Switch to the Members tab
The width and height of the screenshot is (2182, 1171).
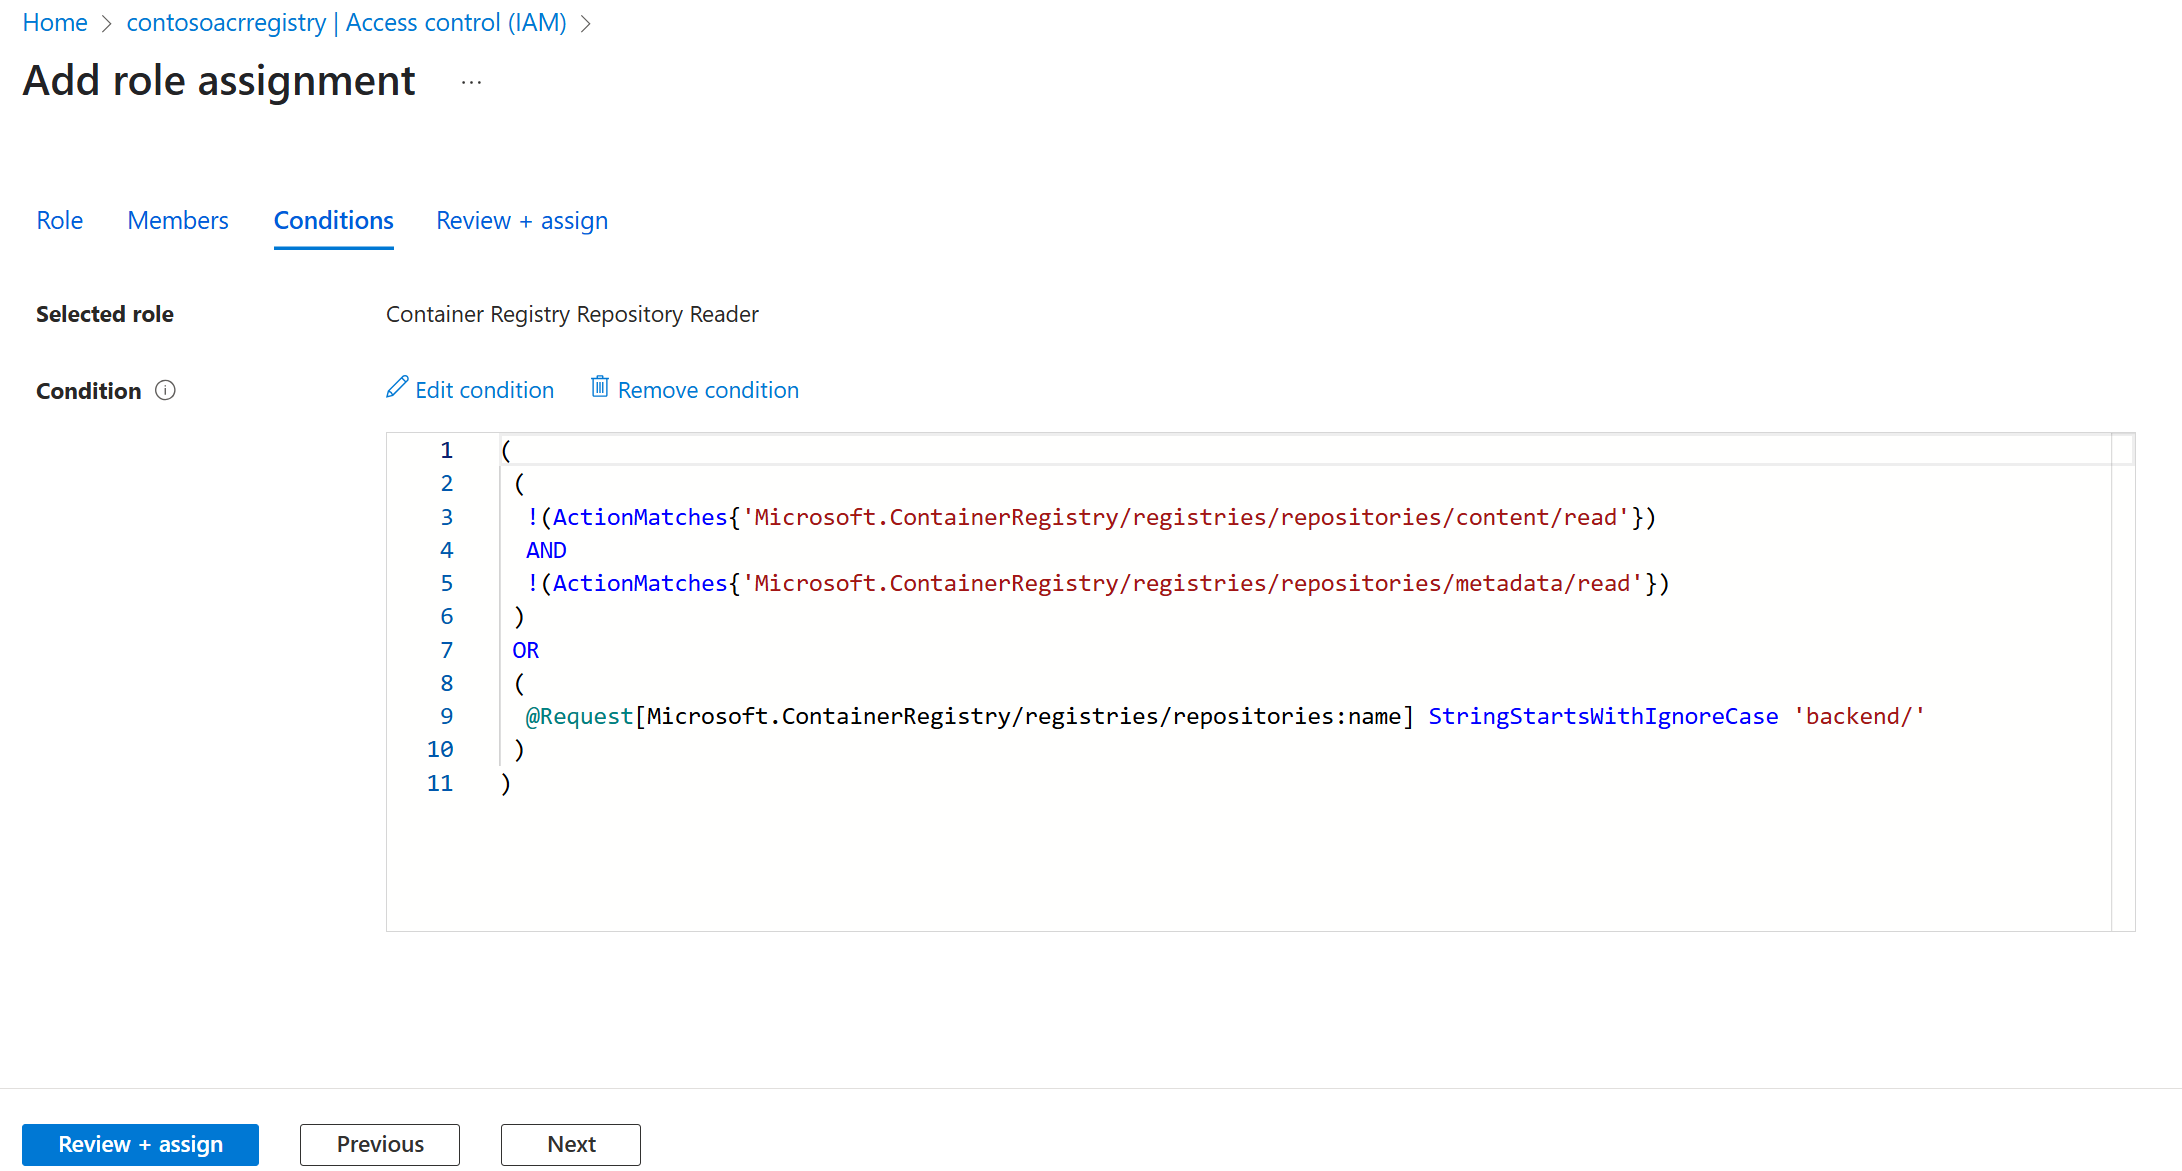click(x=178, y=221)
